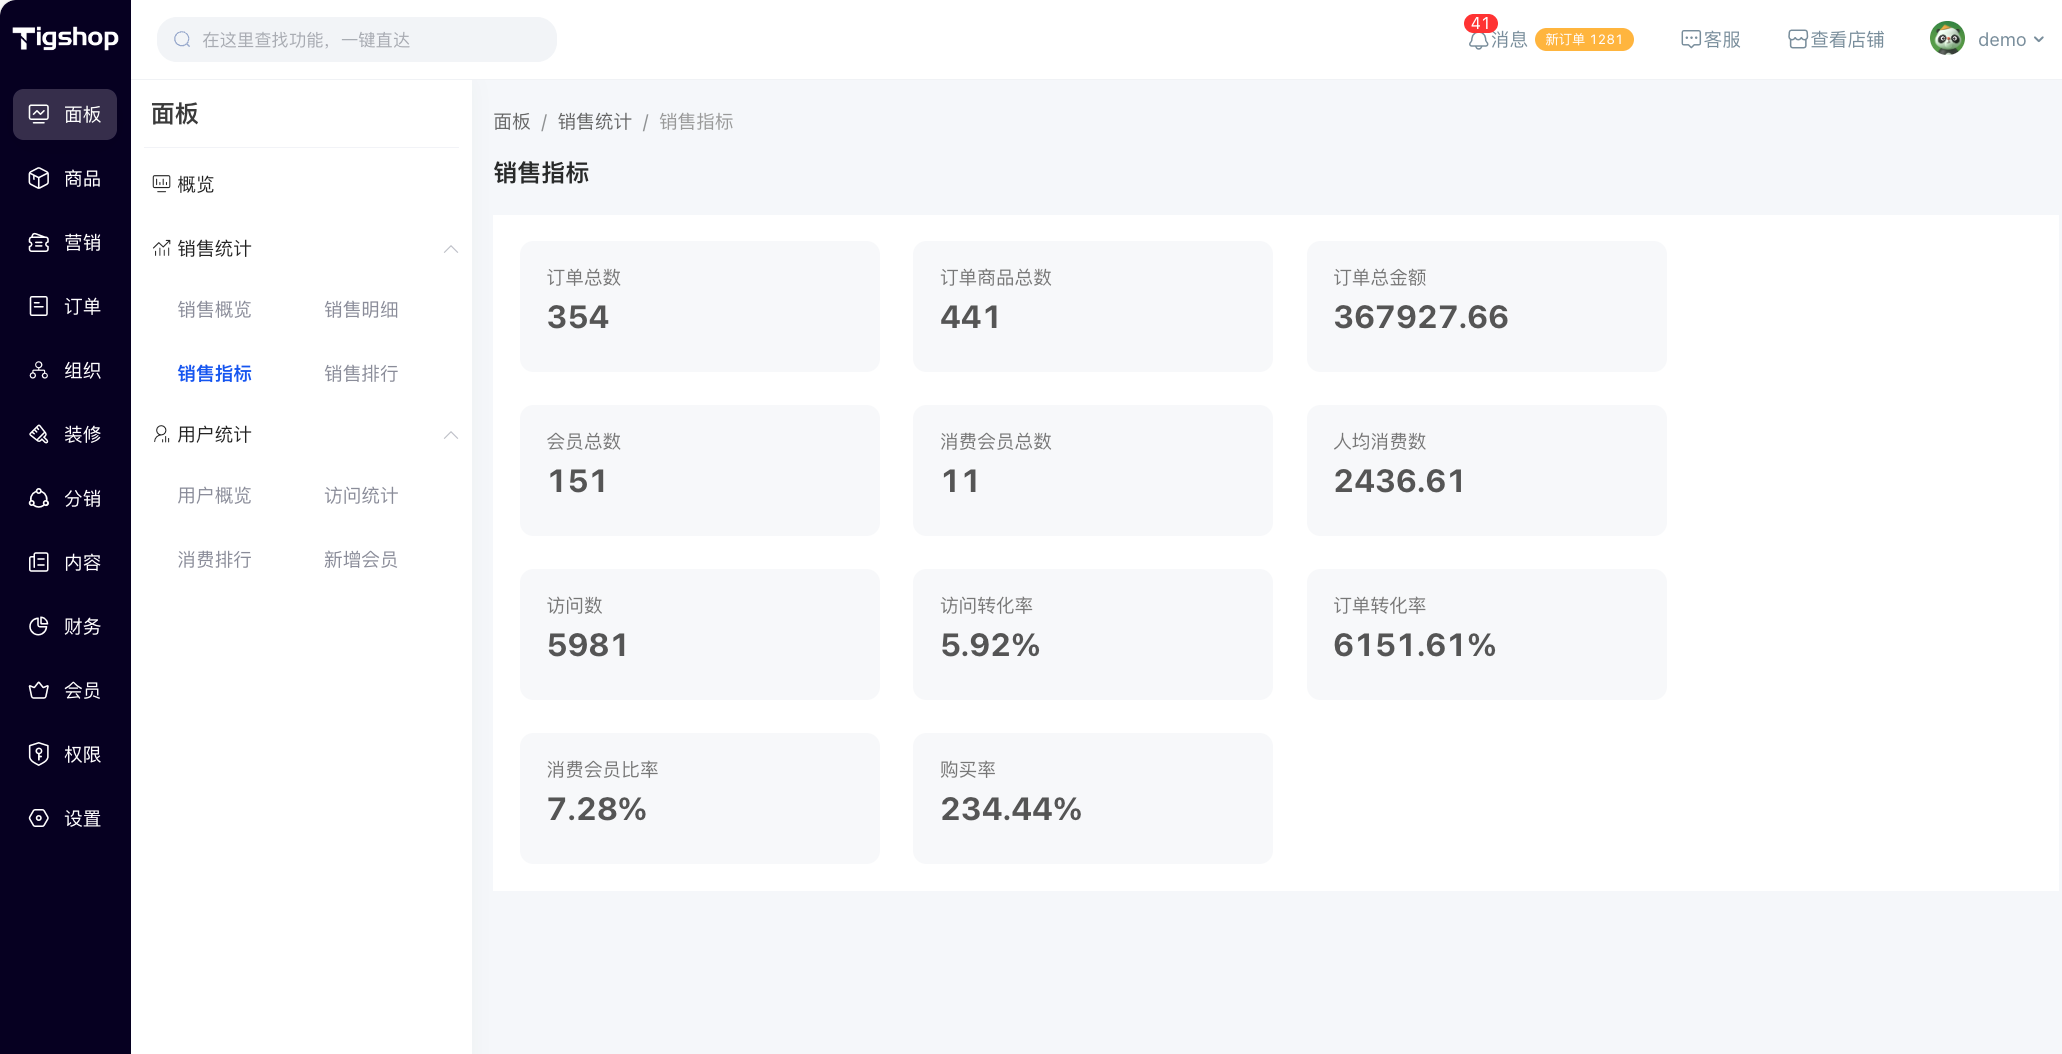The height and width of the screenshot is (1054, 2062).
Task: Open the 访问统计 submenu item
Action: click(361, 495)
